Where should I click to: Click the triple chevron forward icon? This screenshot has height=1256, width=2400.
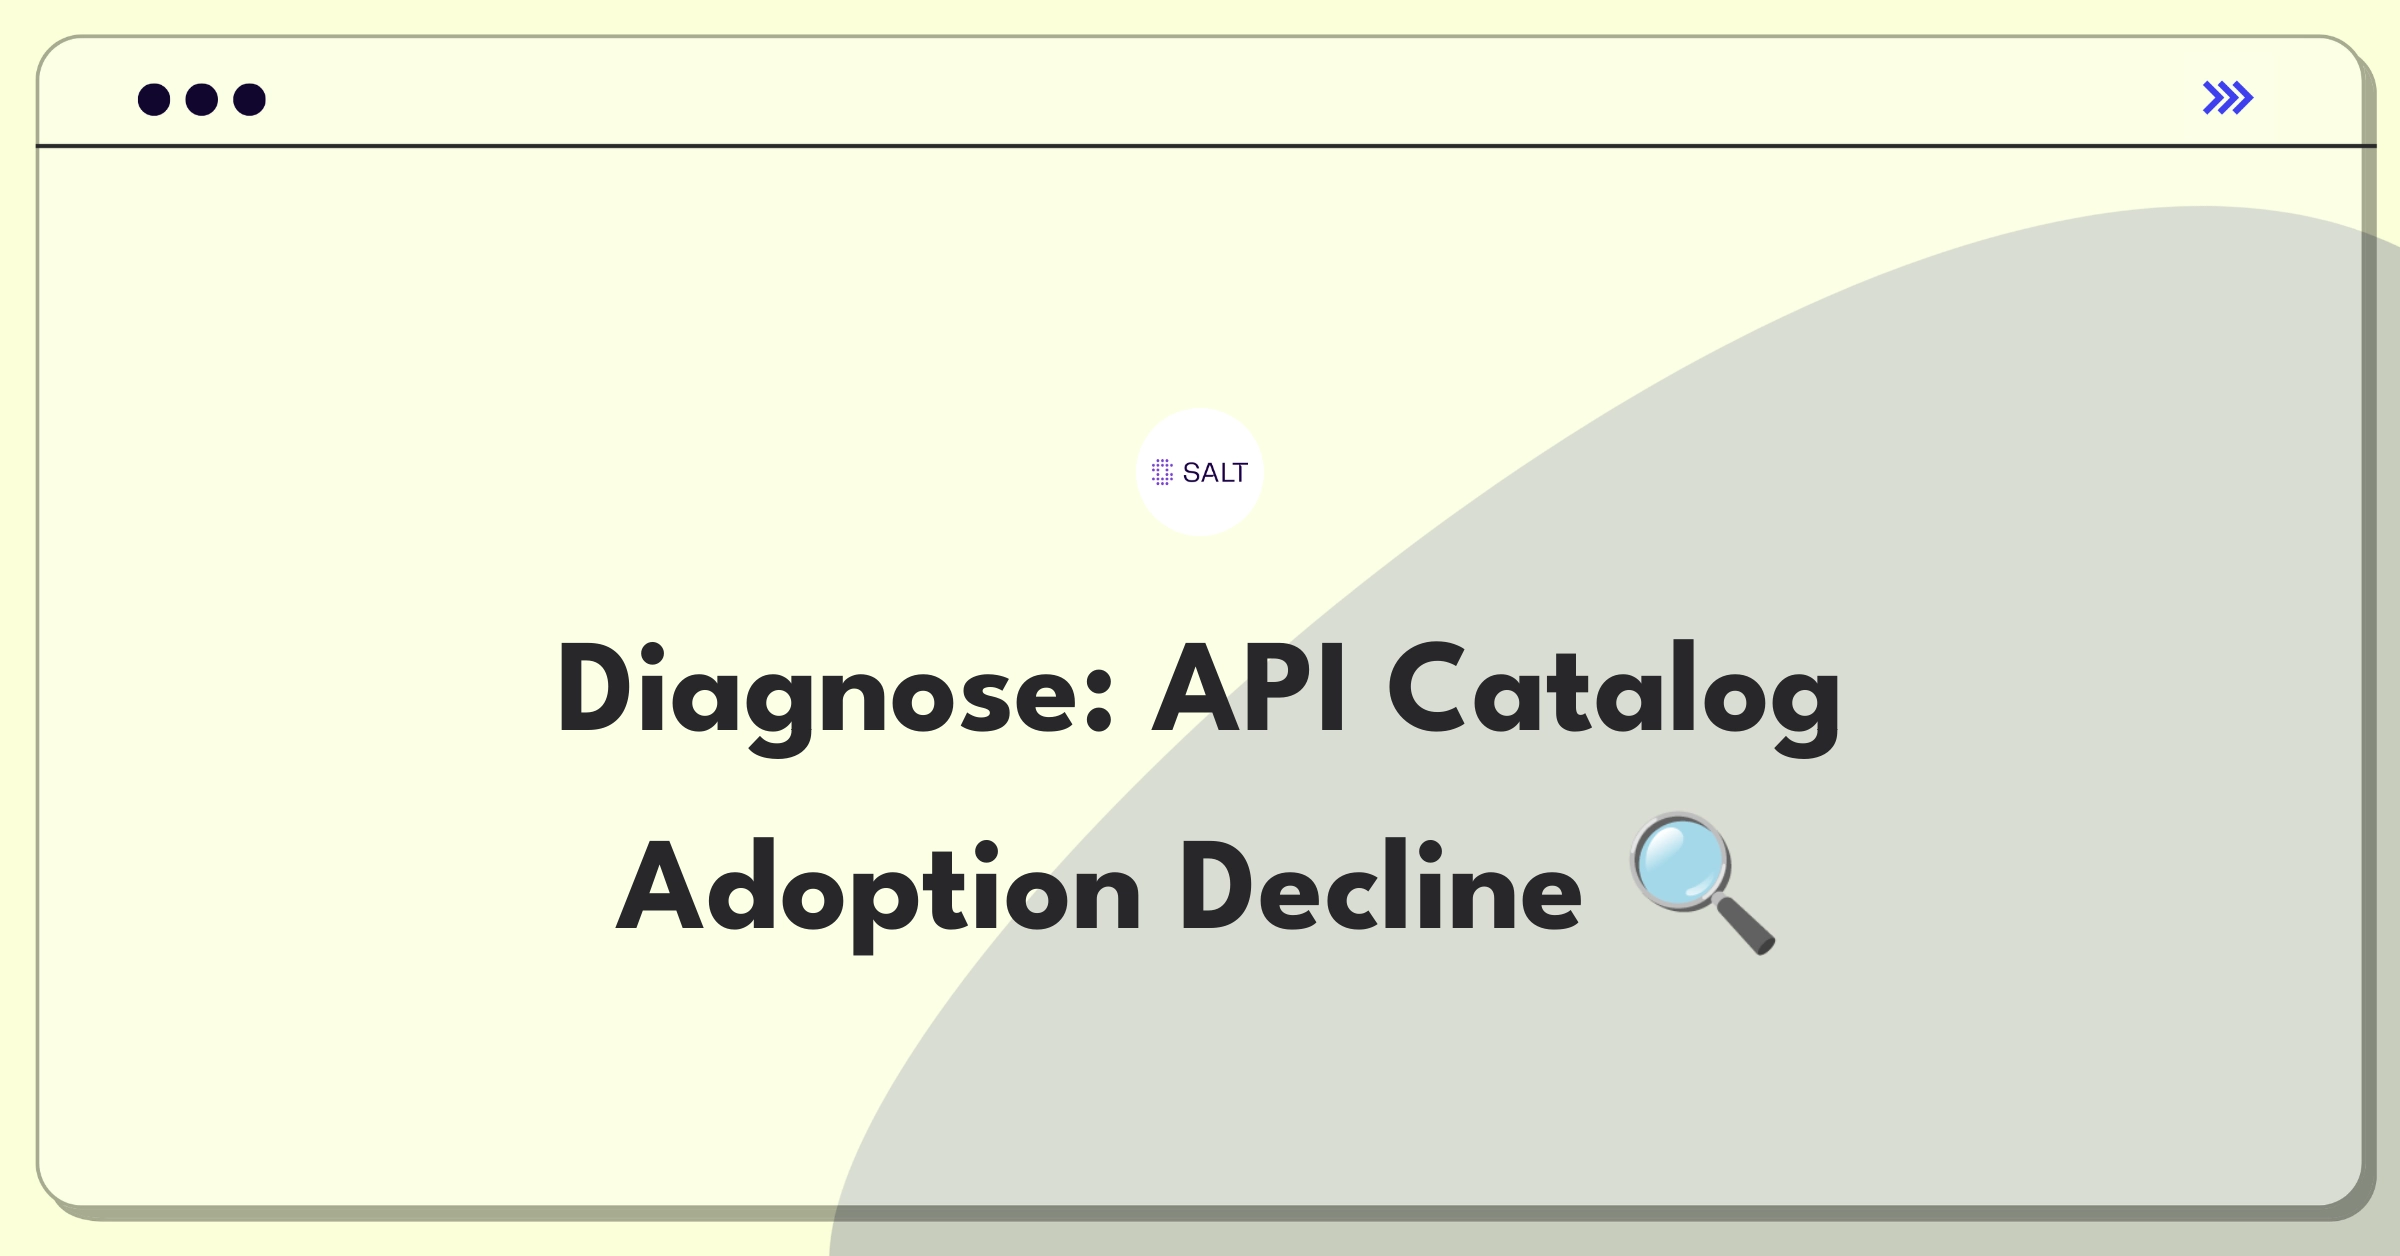pyautogui.click(x=2227, y=98)
